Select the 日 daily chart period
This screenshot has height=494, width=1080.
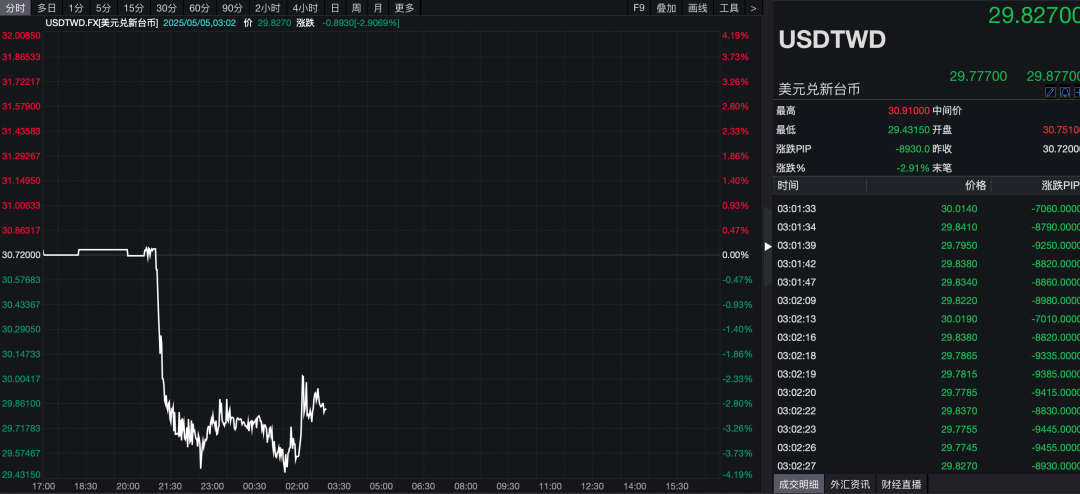pos(335,8)
